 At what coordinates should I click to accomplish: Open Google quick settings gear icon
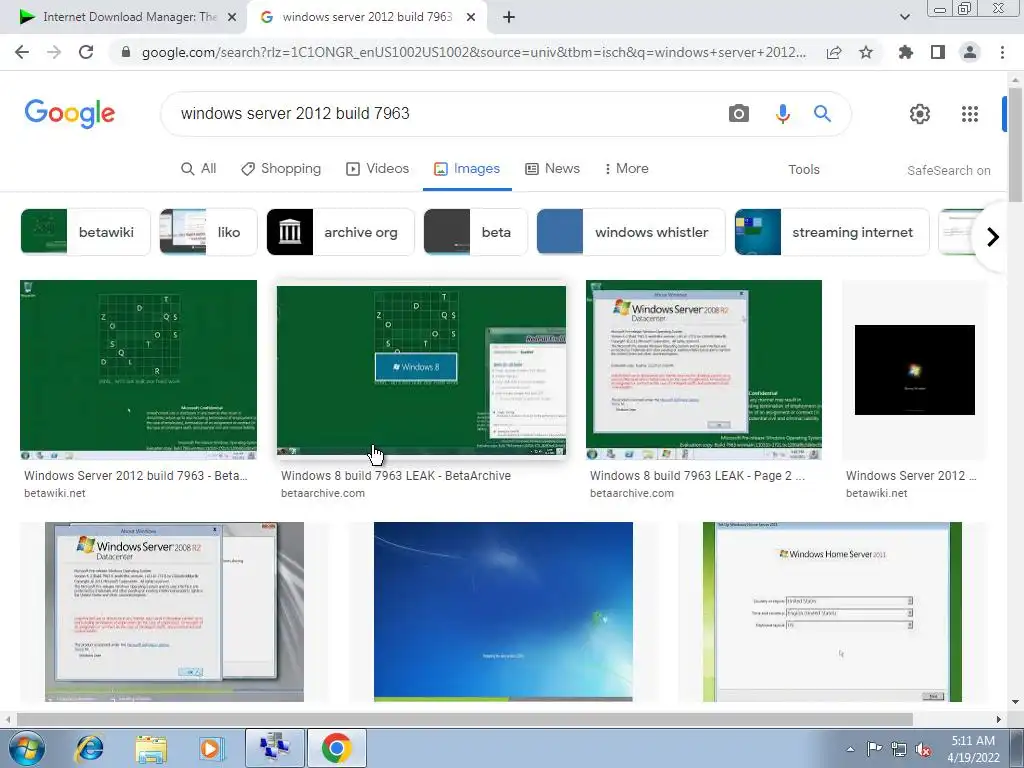(920, 114)
